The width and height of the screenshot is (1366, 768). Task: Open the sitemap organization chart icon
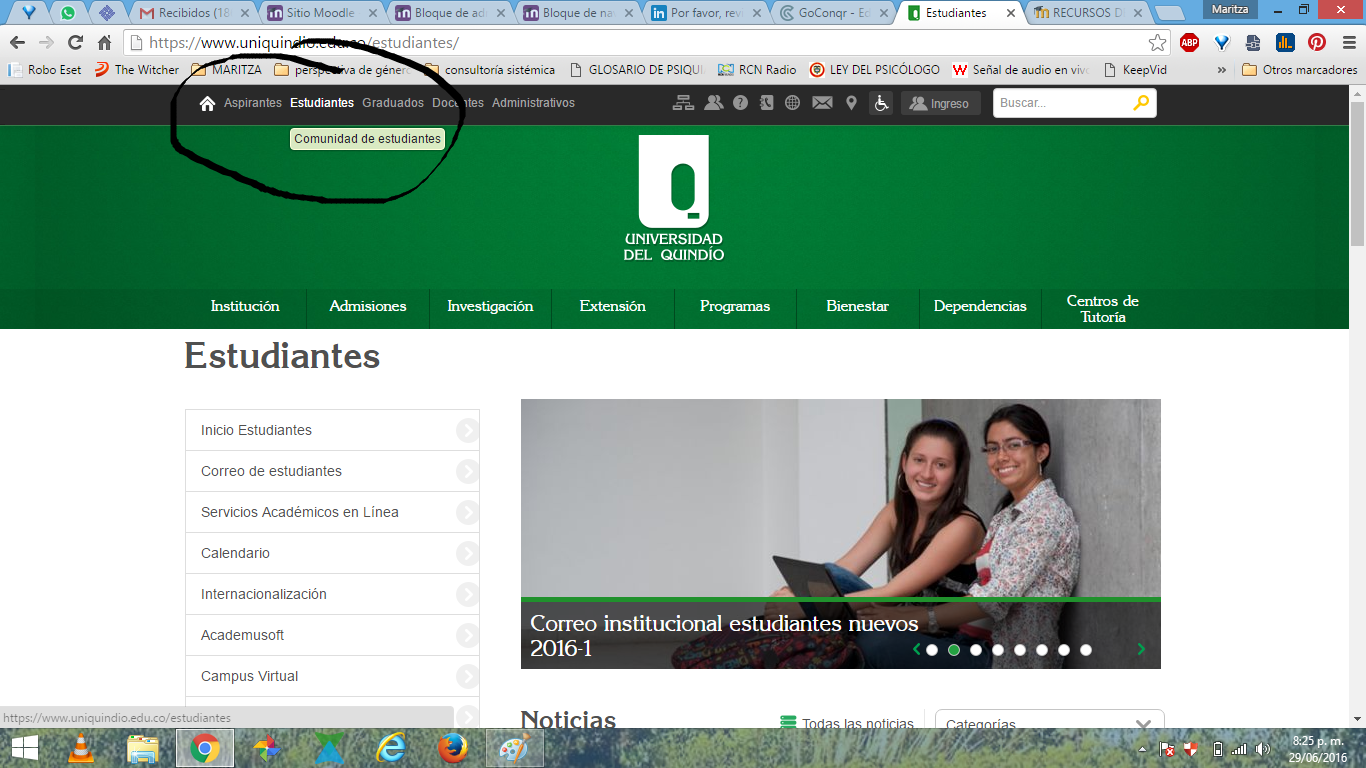tap(683, 103)
